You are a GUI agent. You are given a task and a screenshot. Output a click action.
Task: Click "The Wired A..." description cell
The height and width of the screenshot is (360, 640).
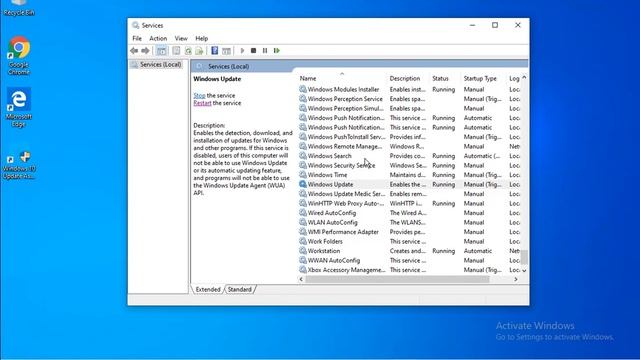(408, 213)
